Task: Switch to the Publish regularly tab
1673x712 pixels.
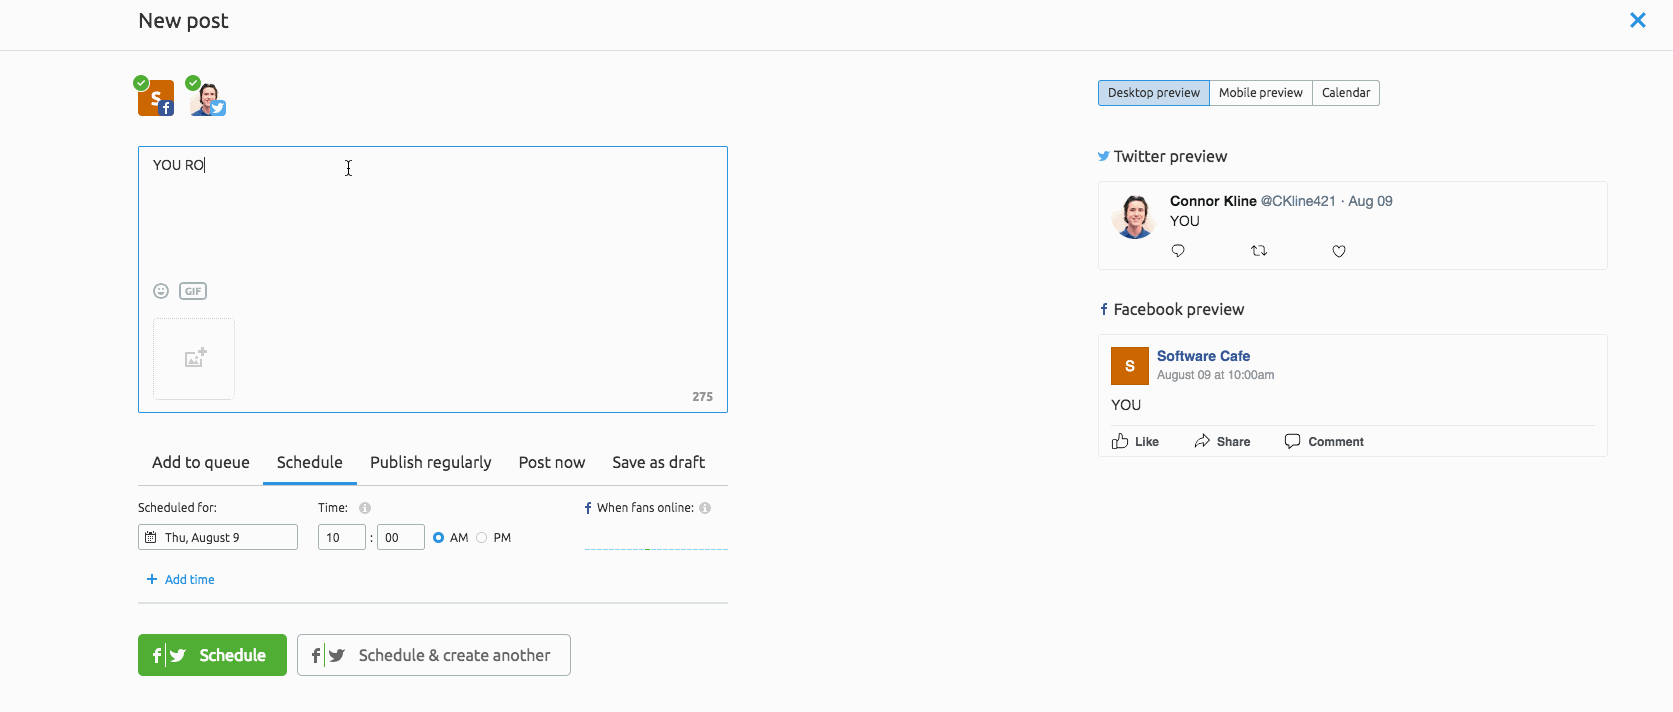Action: coord(430,462)
